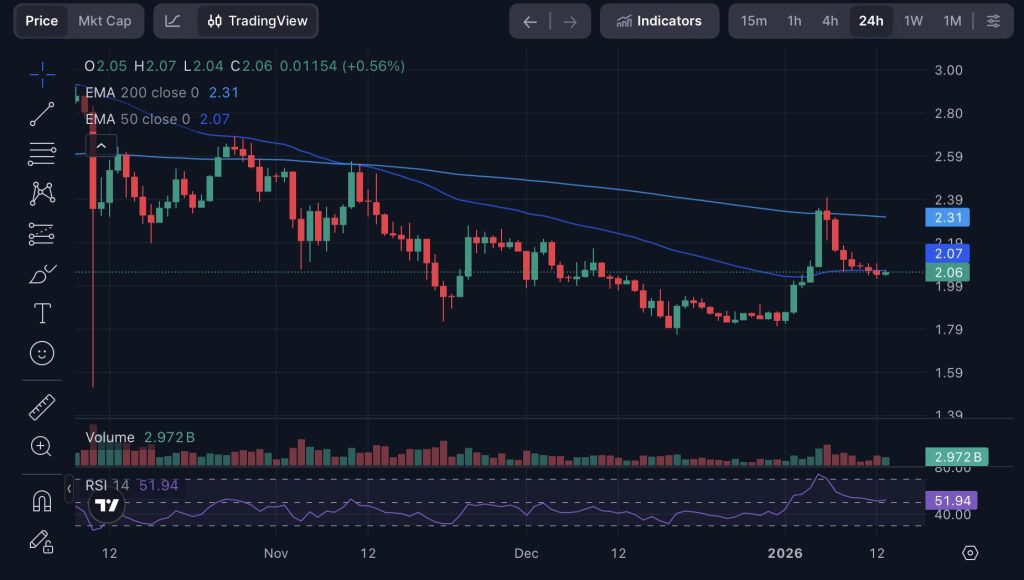Select the crosshair cursor tool
Image resolution: width=1024 pixels, height=580 pixels.
pos(41,74)
